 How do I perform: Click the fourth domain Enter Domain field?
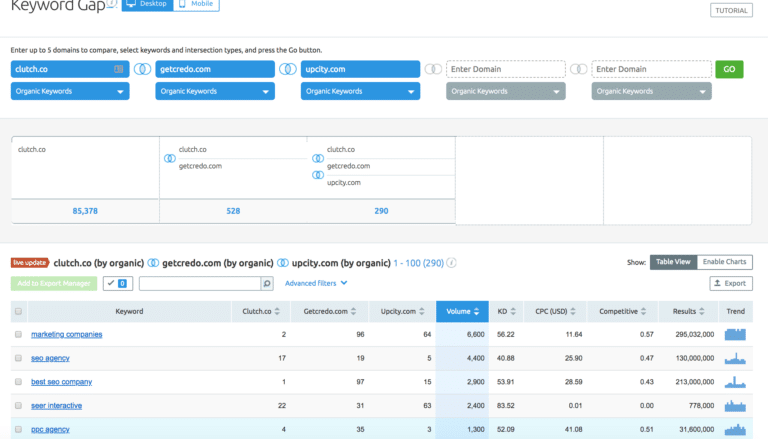point(505,69)
